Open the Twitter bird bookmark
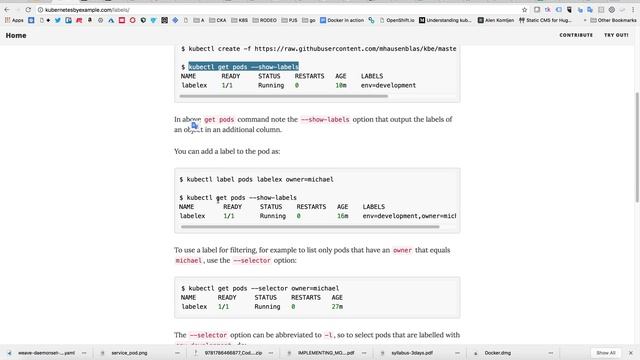This screenshot has width=640, height=360. (58, 20)
